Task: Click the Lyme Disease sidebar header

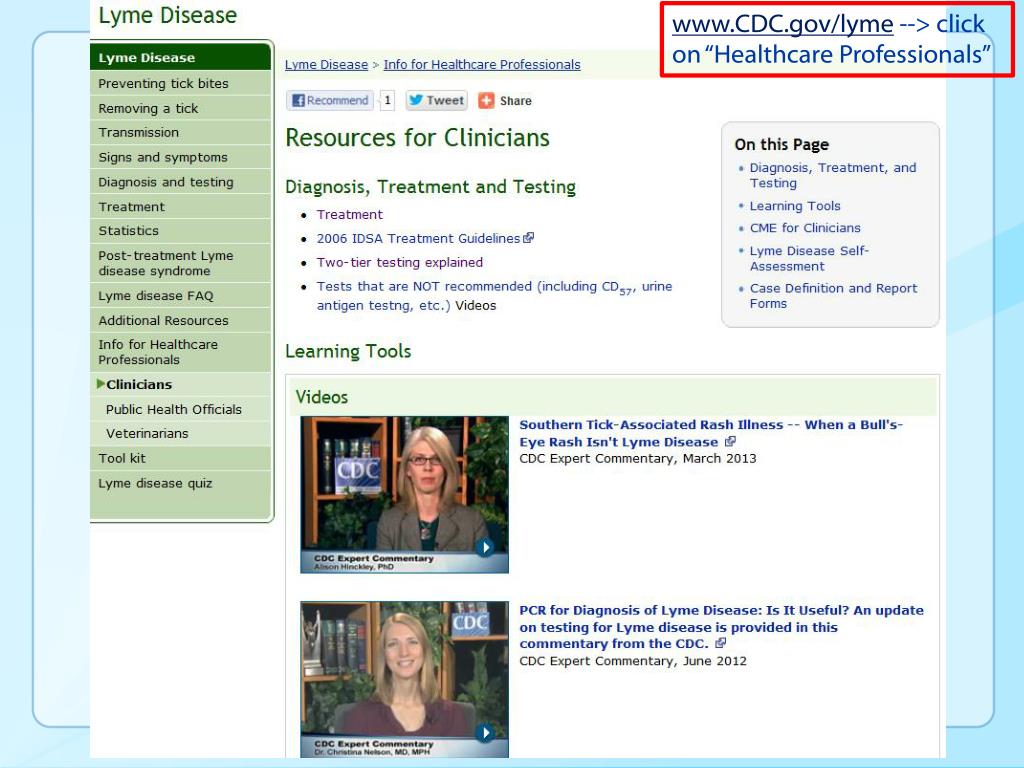Action: pos(180,57)
